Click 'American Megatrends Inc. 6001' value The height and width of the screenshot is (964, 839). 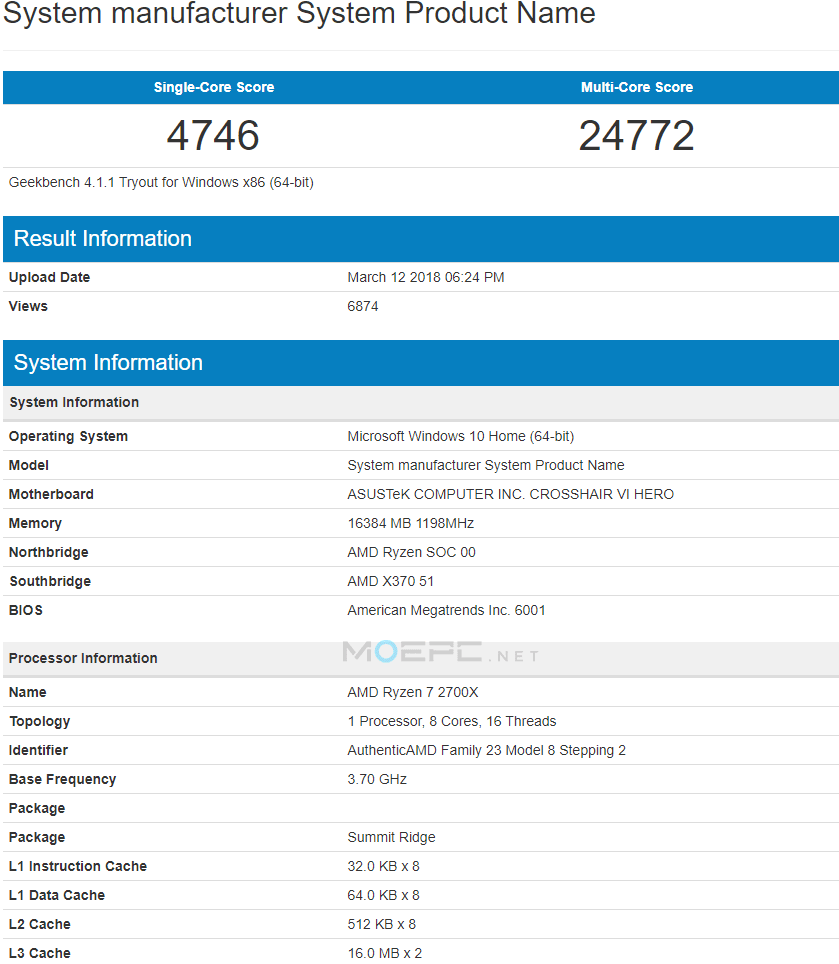tap(446, 610)
